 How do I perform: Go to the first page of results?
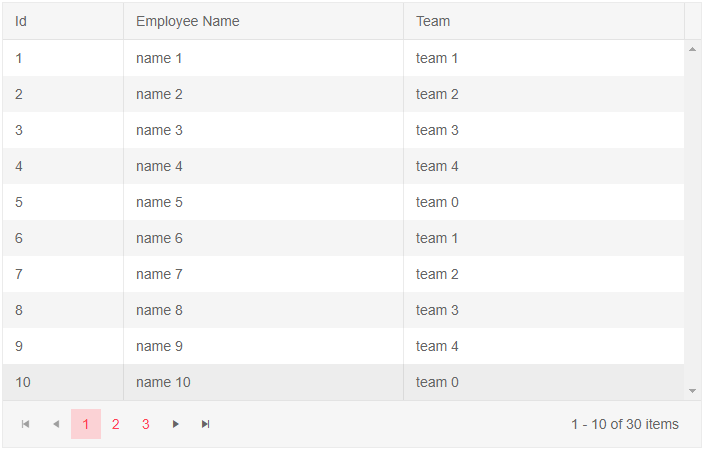pyautogui.click(x=26, y=424)
